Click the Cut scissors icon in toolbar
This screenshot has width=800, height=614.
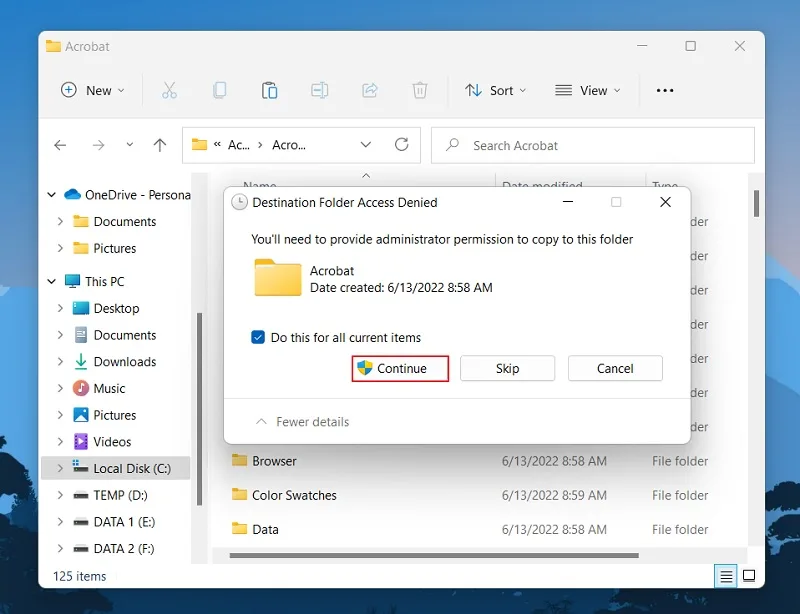[x=169, y=90]
